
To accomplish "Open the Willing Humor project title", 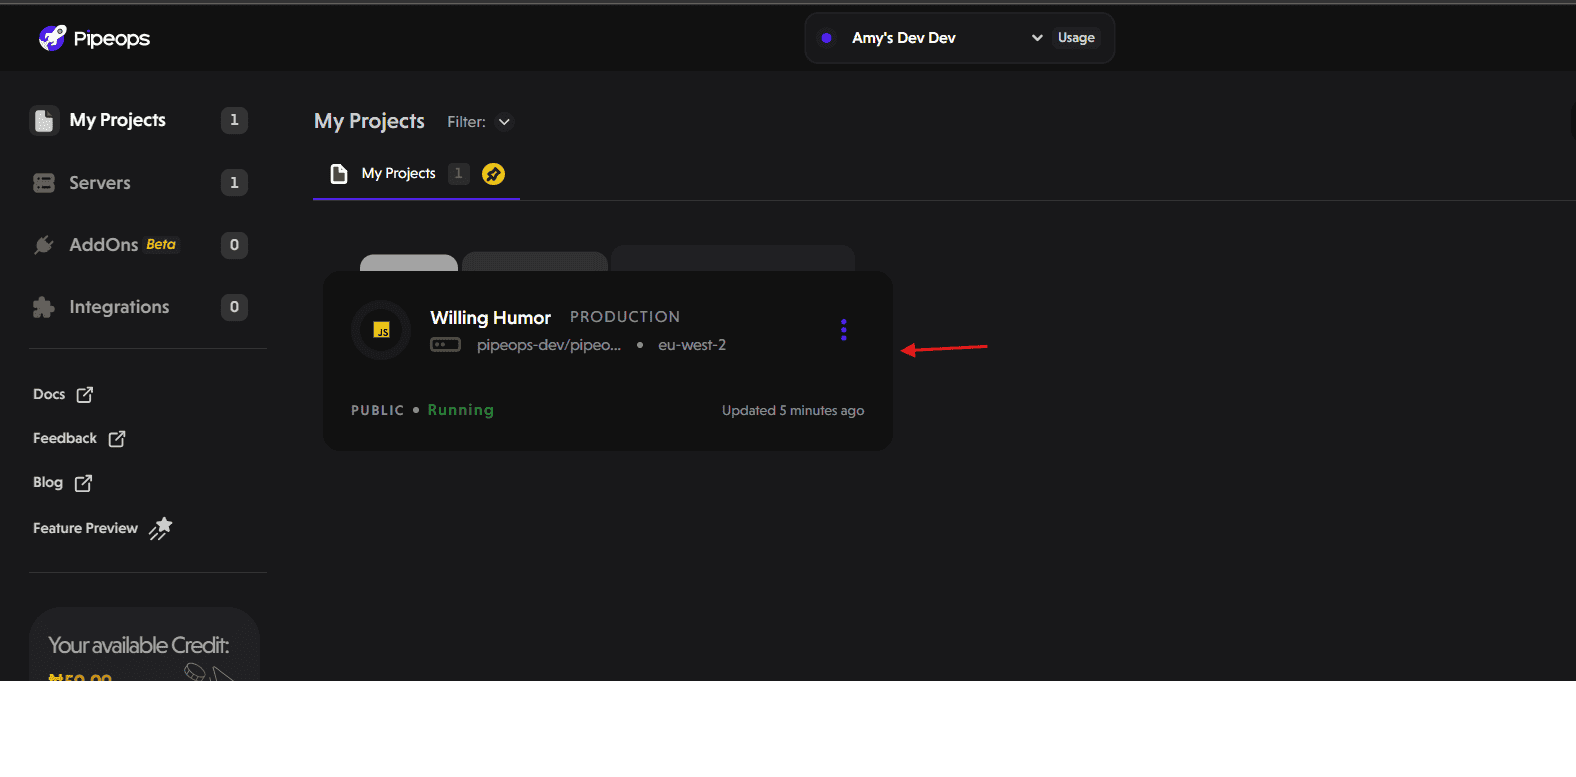I will (490, 318).
